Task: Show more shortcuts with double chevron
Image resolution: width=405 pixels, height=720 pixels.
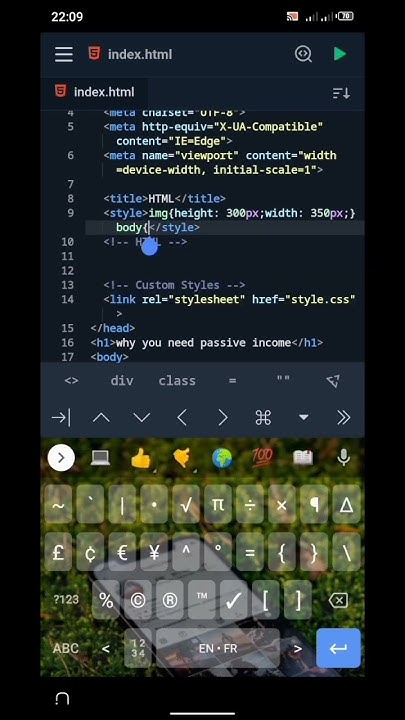Action: (x=343, y=417)
